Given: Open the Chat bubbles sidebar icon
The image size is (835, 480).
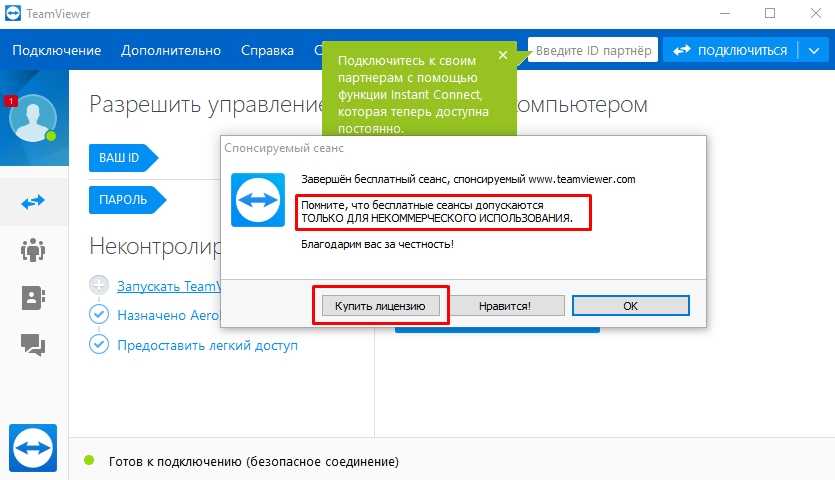Looking at the screenshot, I should point(33,346).
